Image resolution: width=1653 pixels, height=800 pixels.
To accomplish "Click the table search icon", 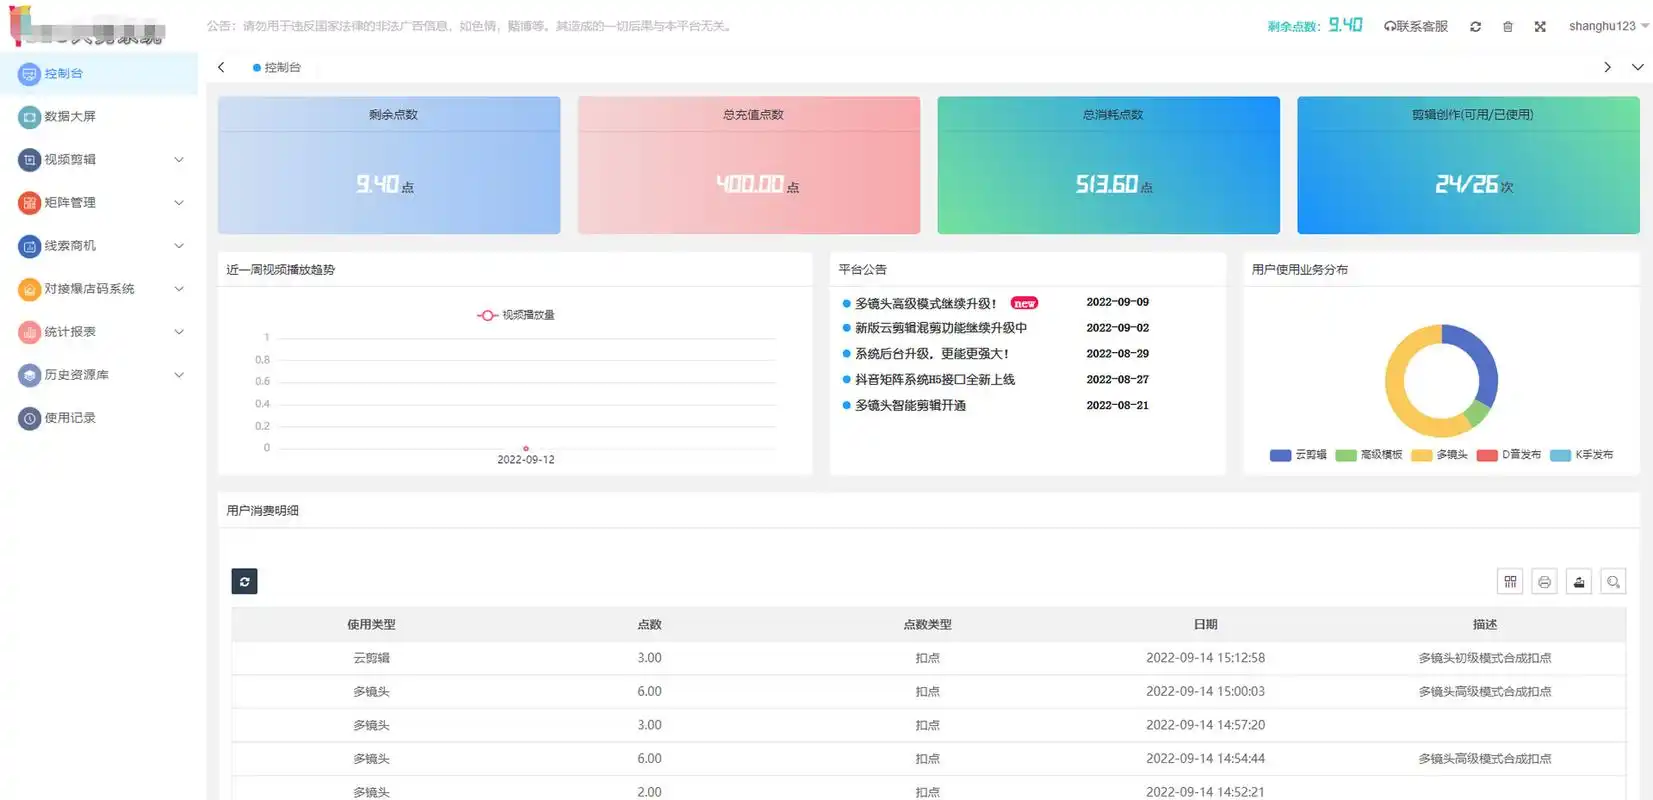I will coord(1613,582).
